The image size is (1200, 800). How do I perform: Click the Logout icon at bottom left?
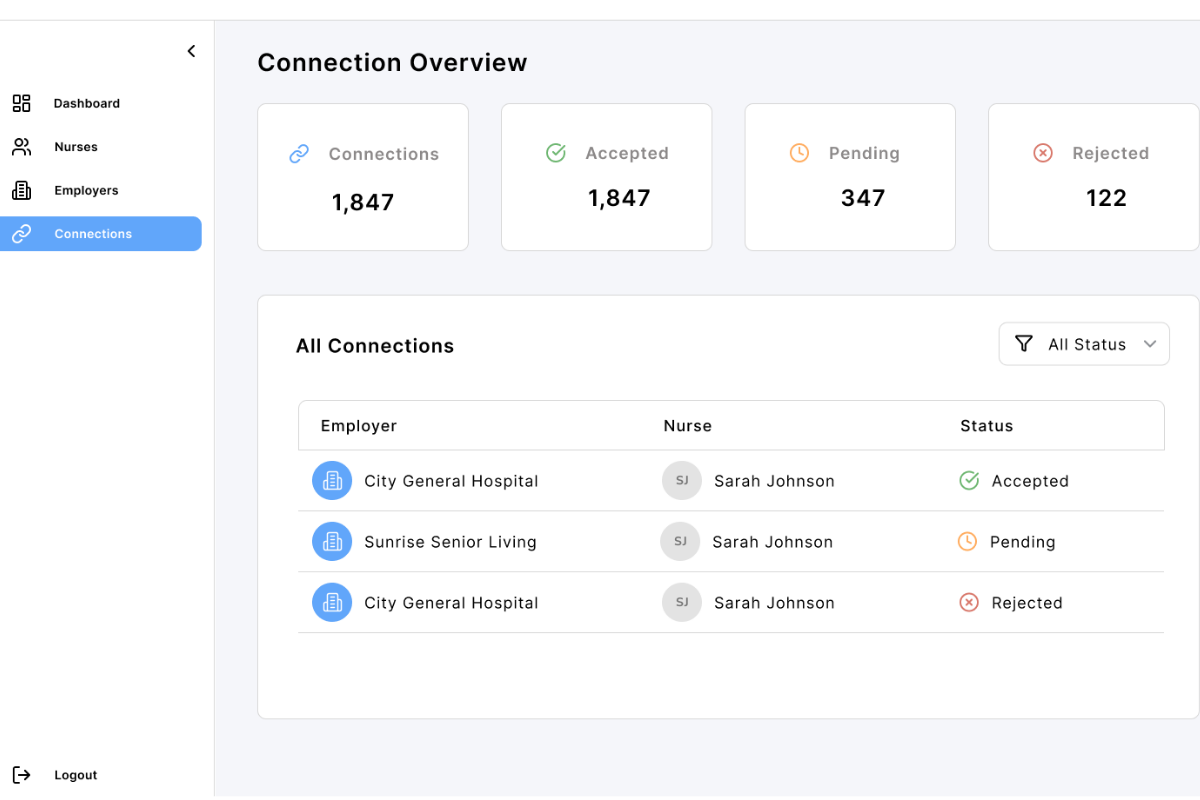pyautogui.click(x=21, y=775)
